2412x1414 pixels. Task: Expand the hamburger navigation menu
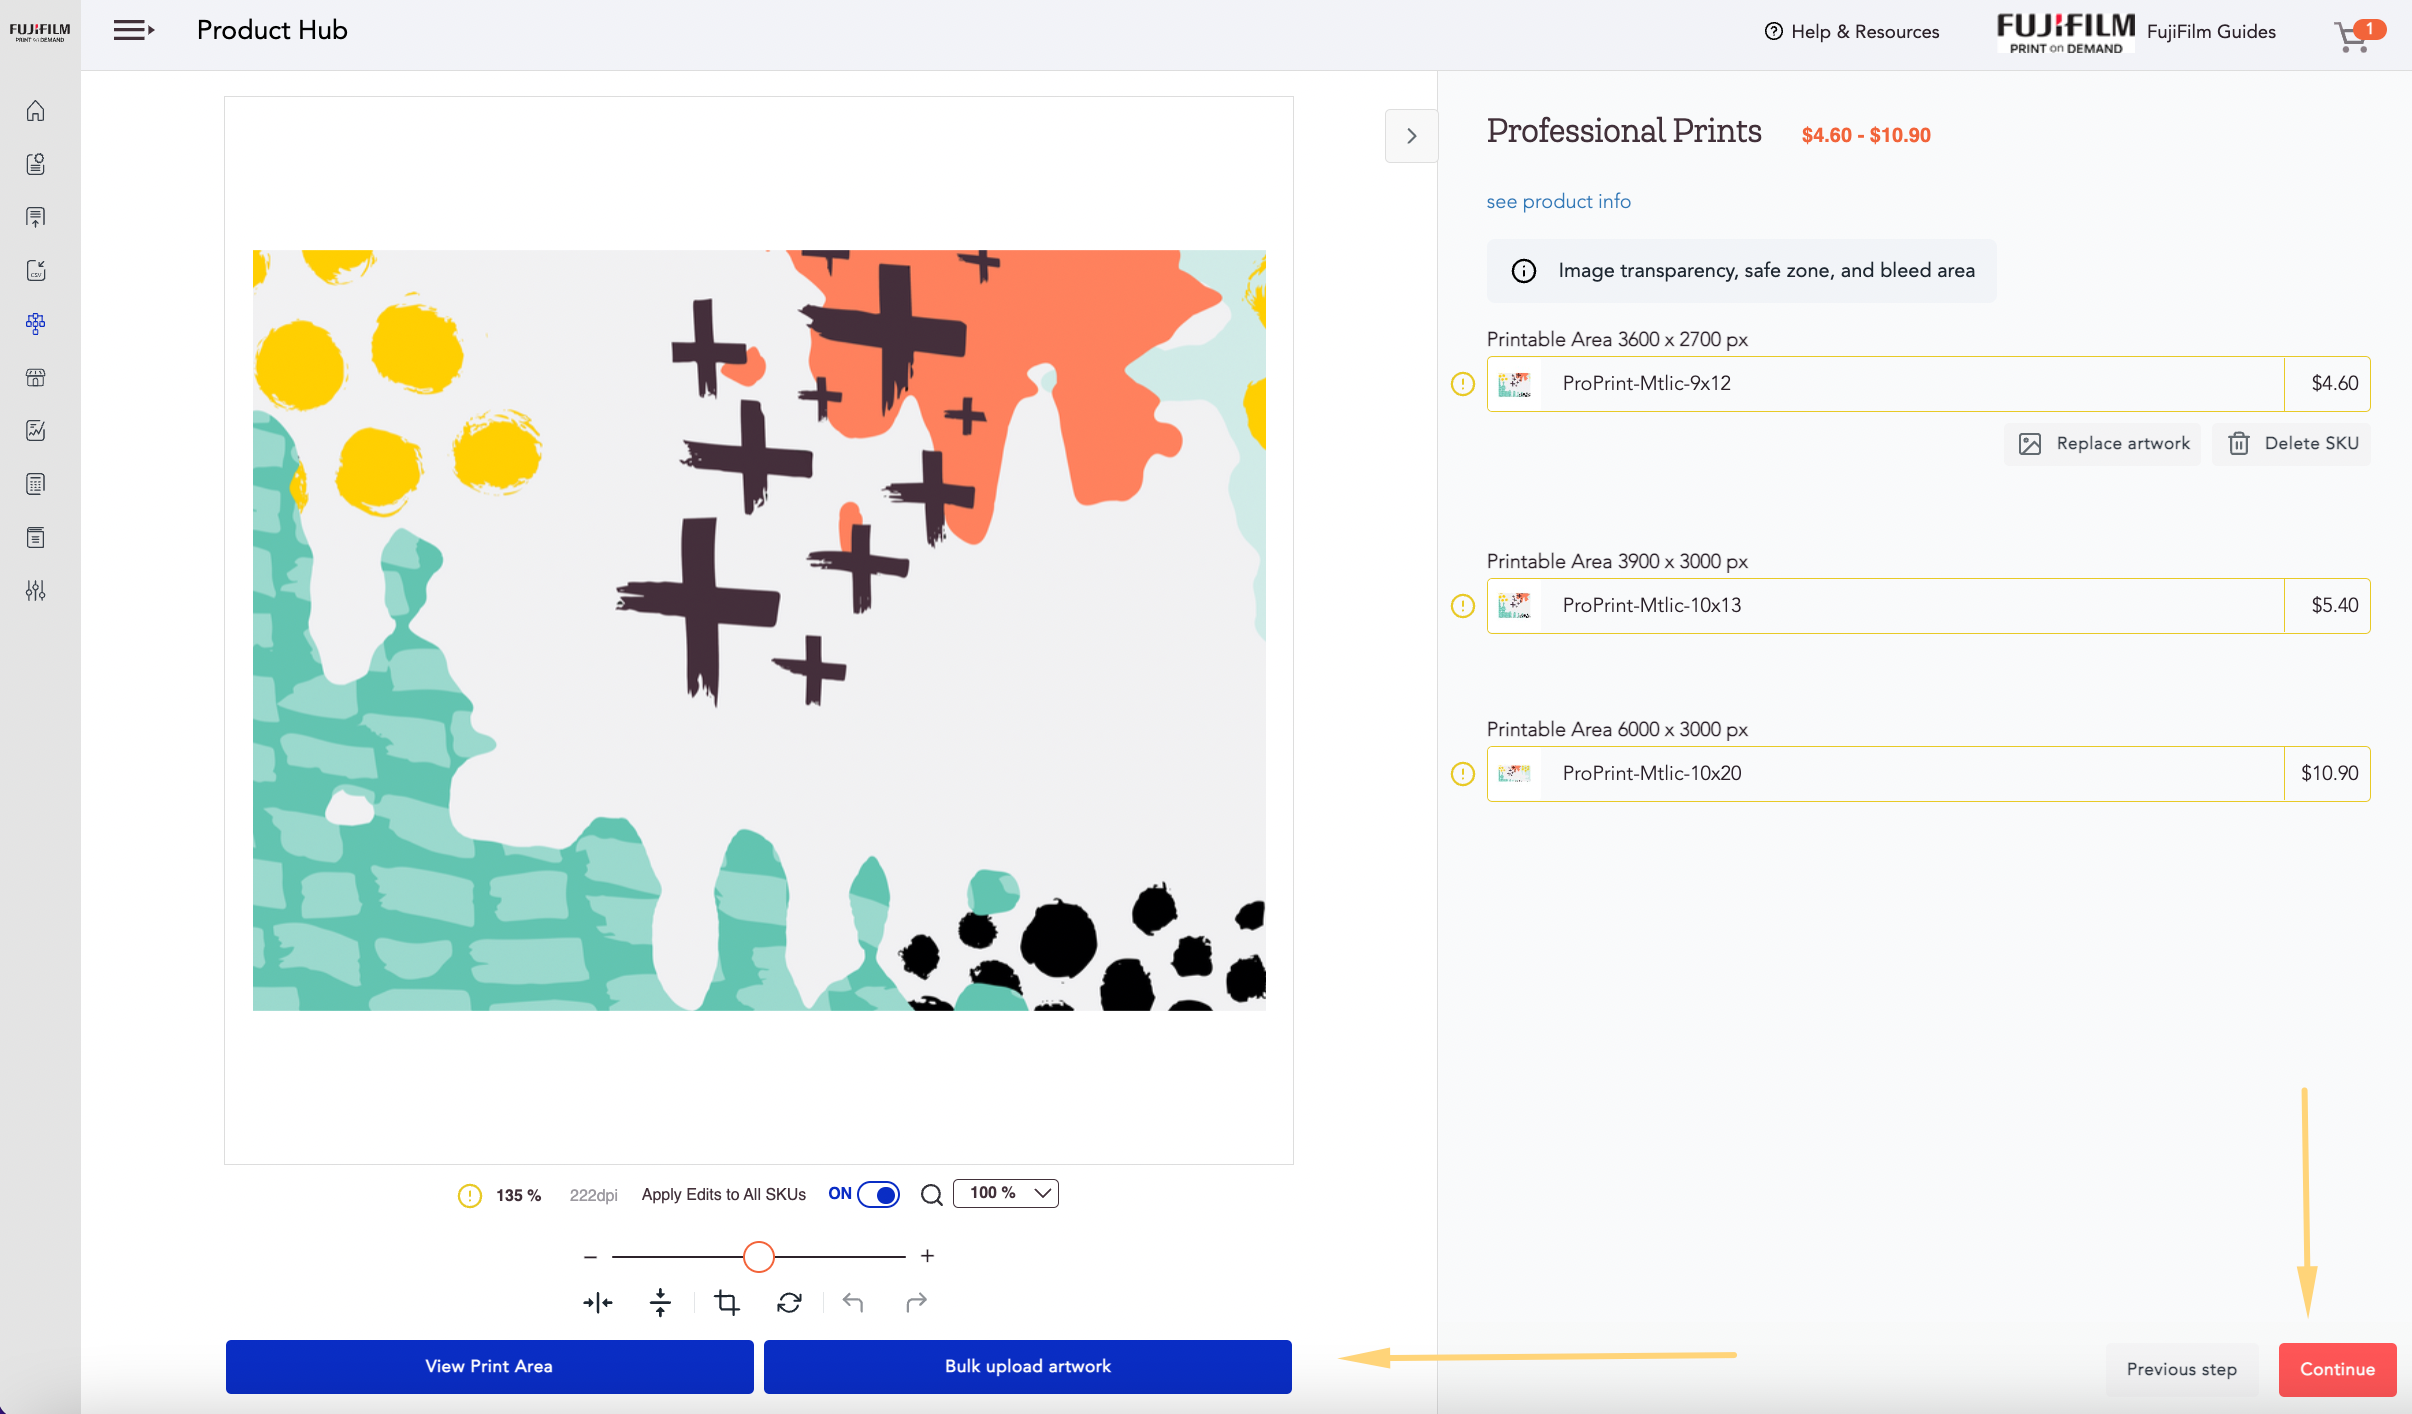(133, 30)
